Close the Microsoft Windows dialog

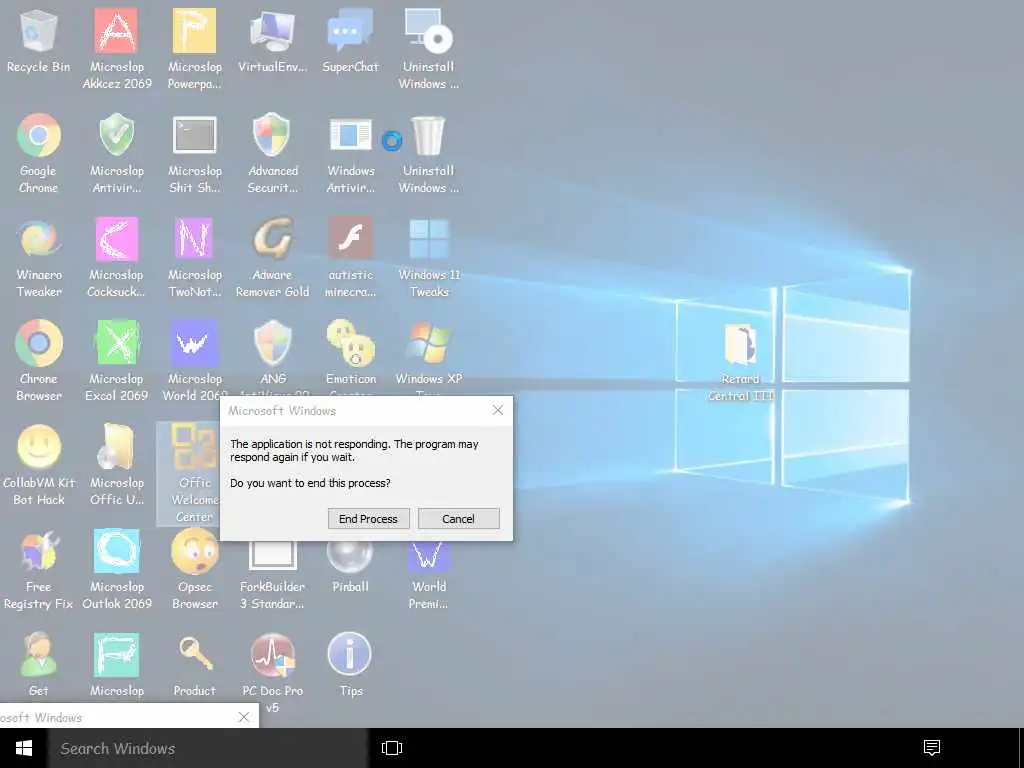tap(498, 410)
